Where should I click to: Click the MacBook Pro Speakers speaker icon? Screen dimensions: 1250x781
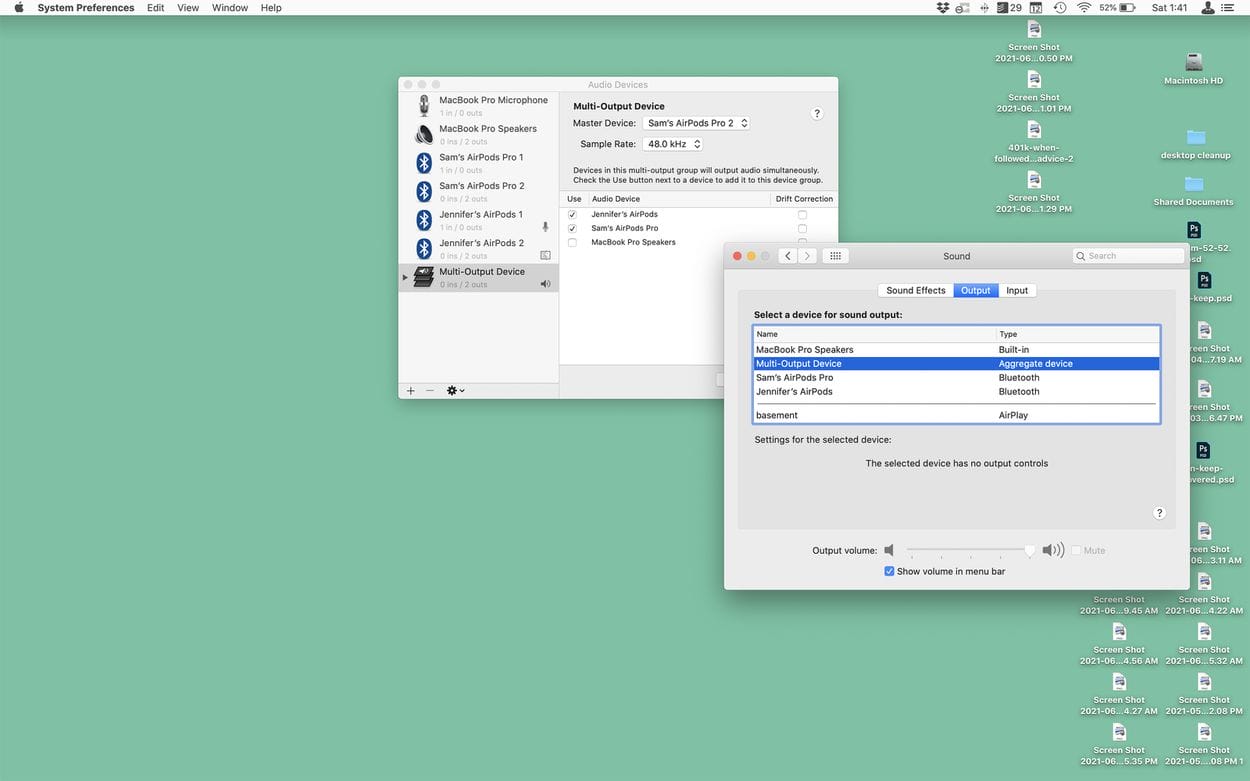pos(424,134)
